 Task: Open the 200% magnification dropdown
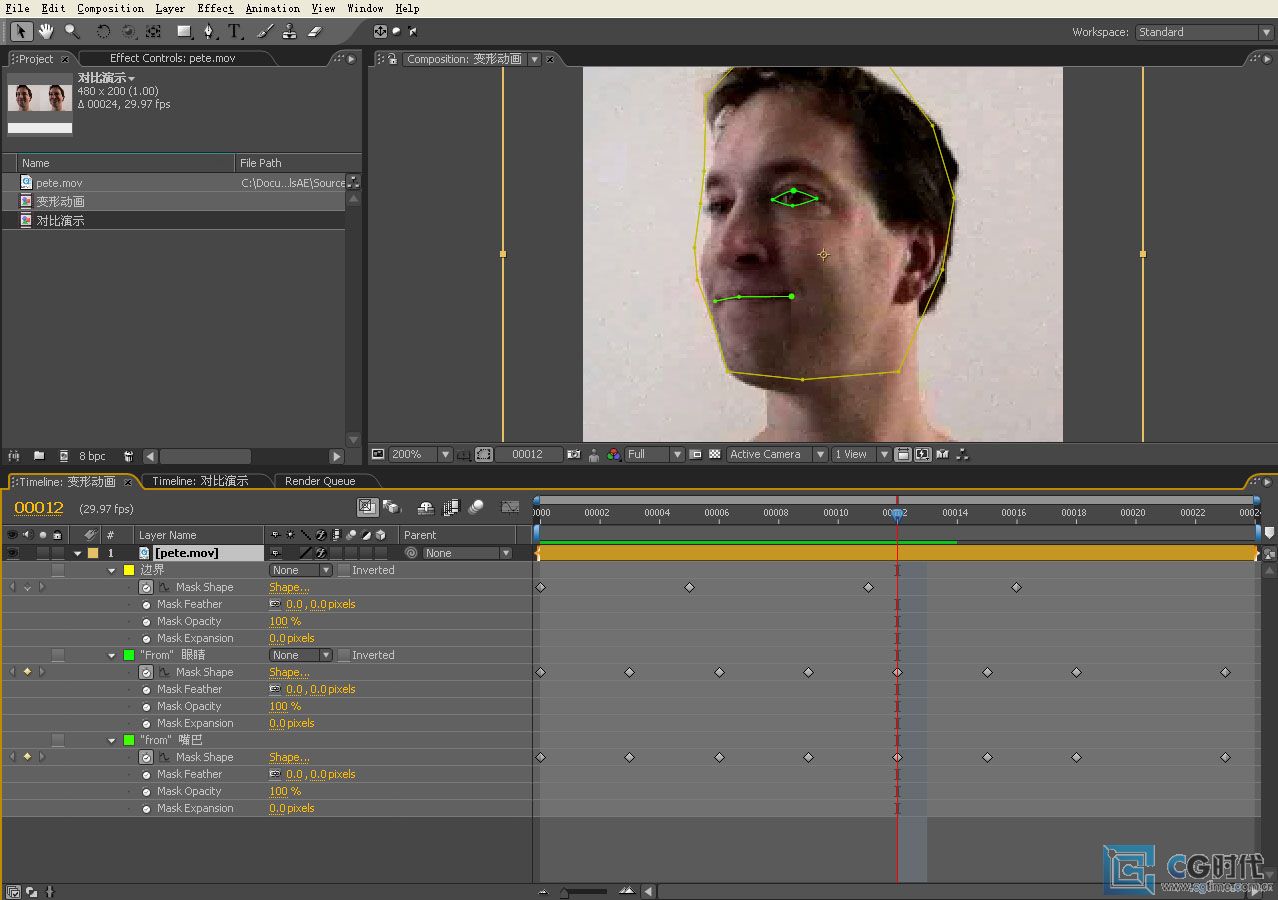point(420,454)
